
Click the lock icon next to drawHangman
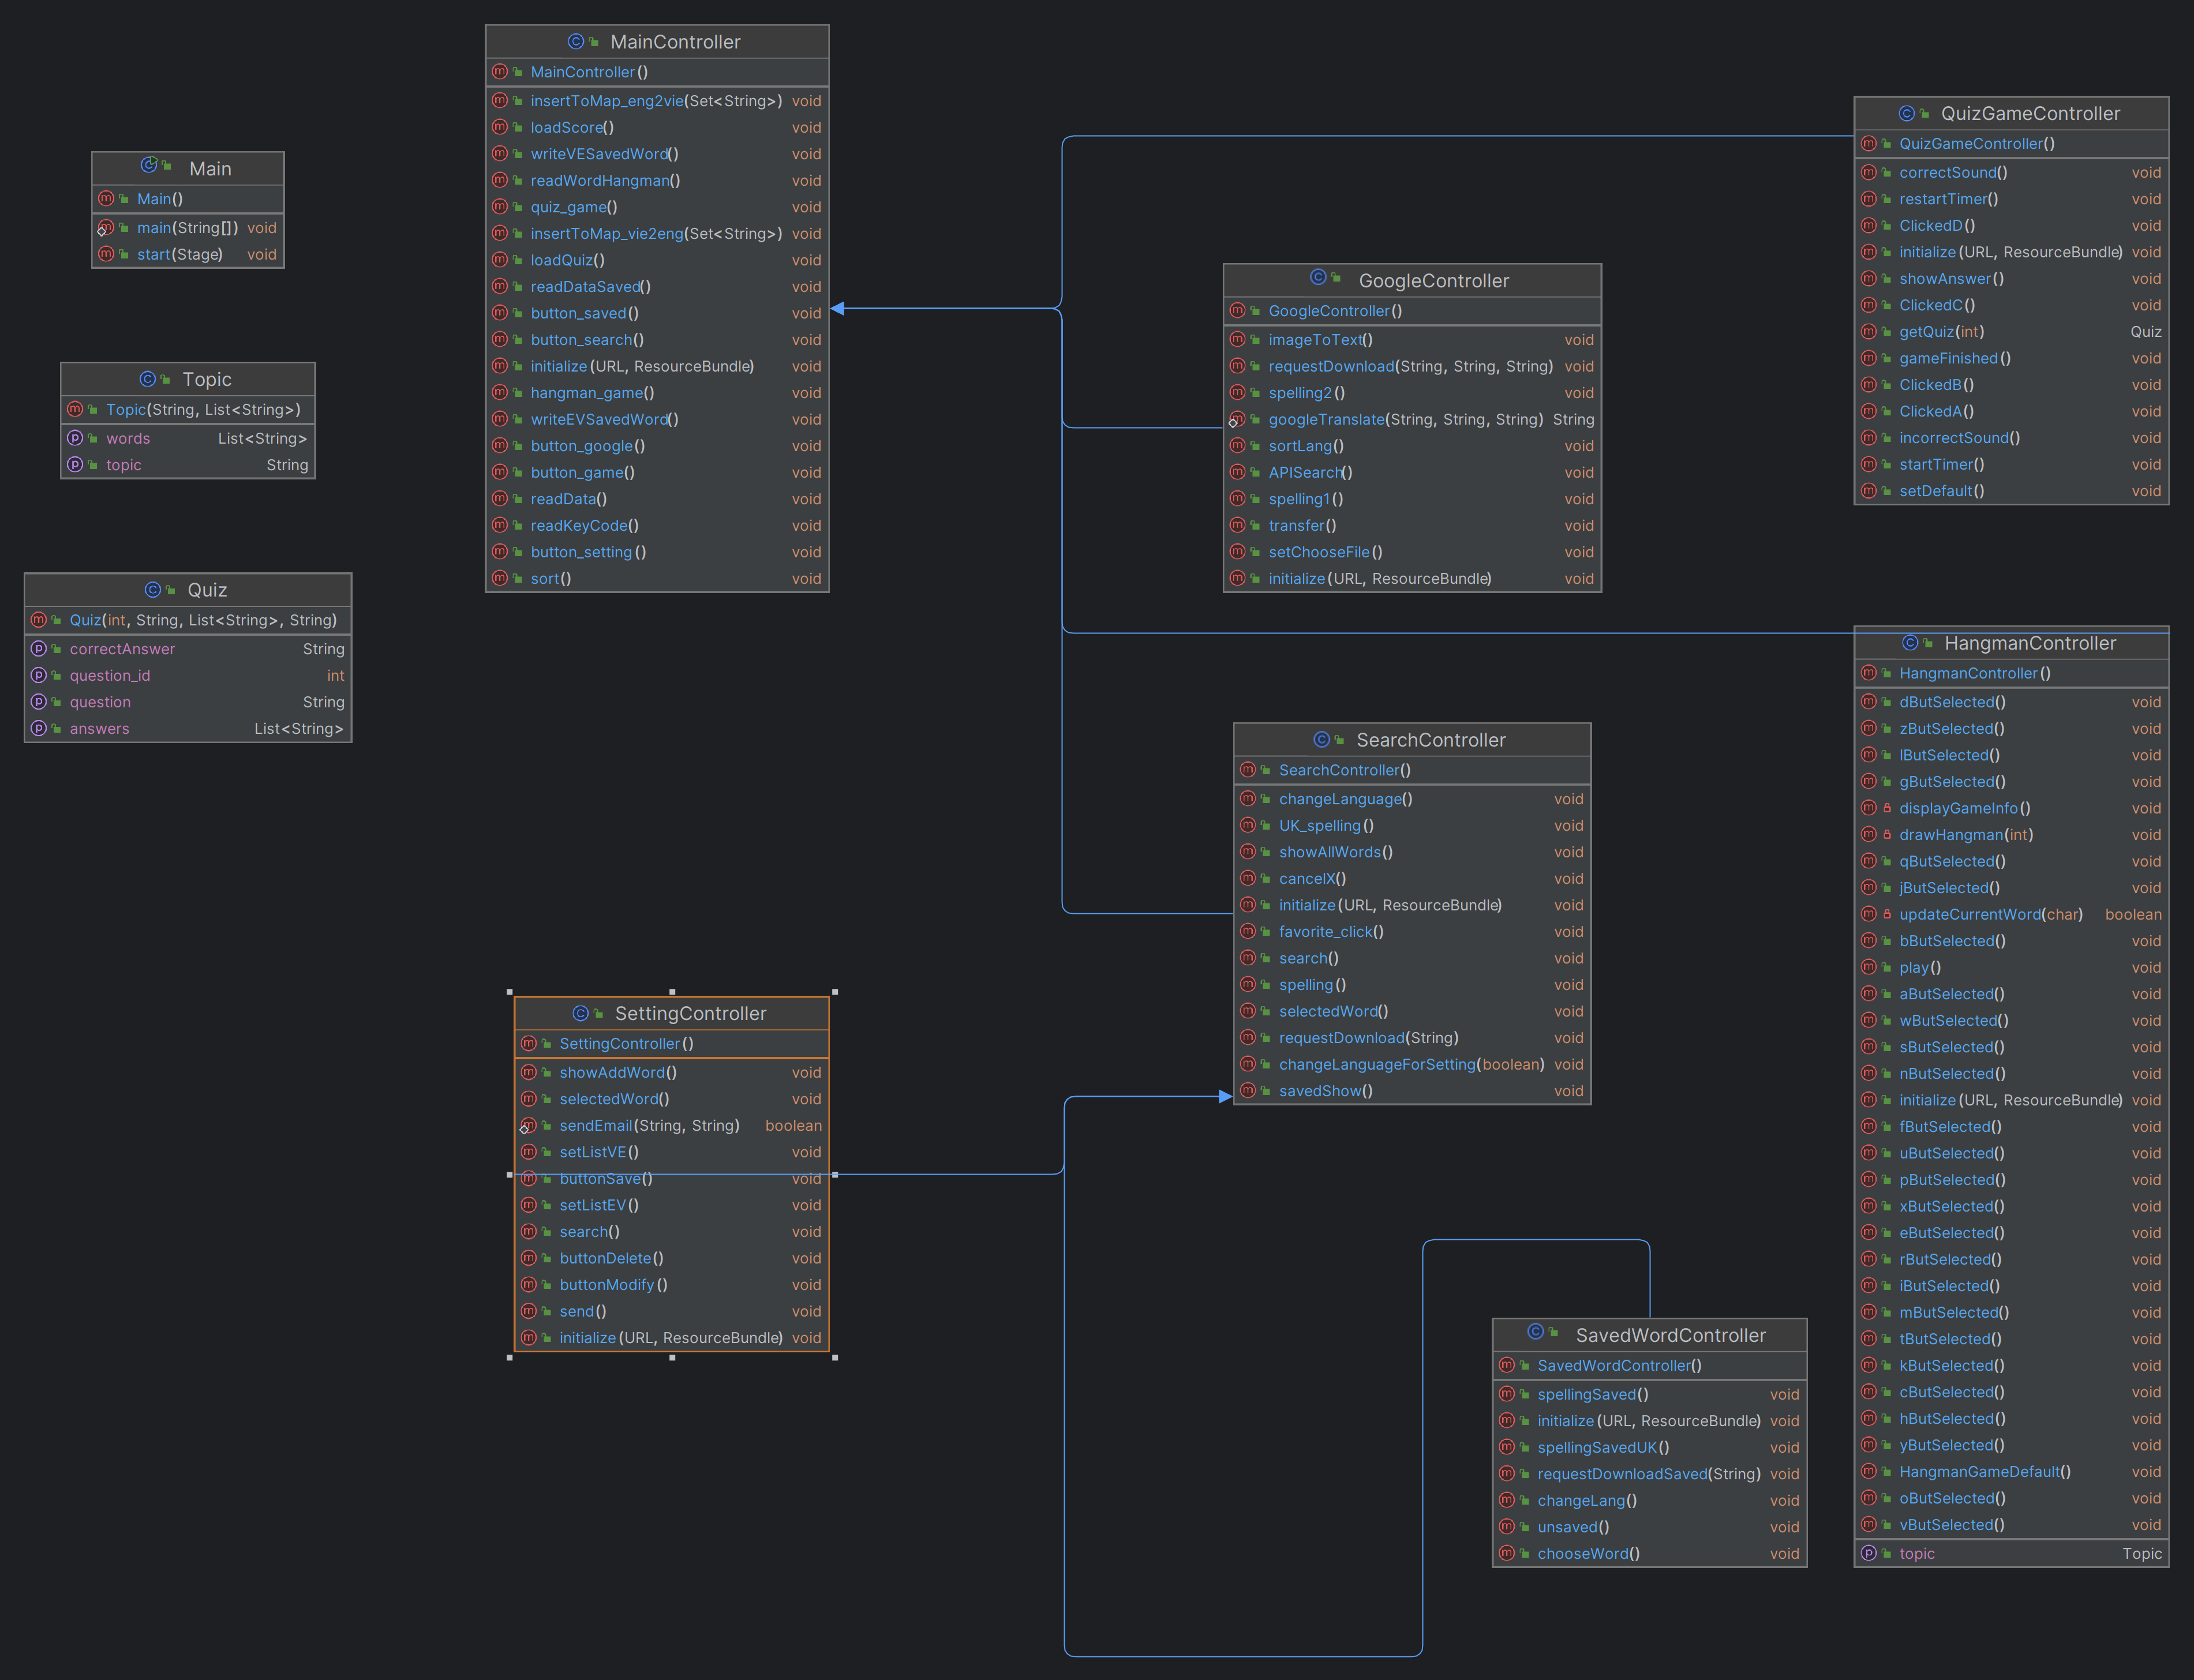point(1887,835)
